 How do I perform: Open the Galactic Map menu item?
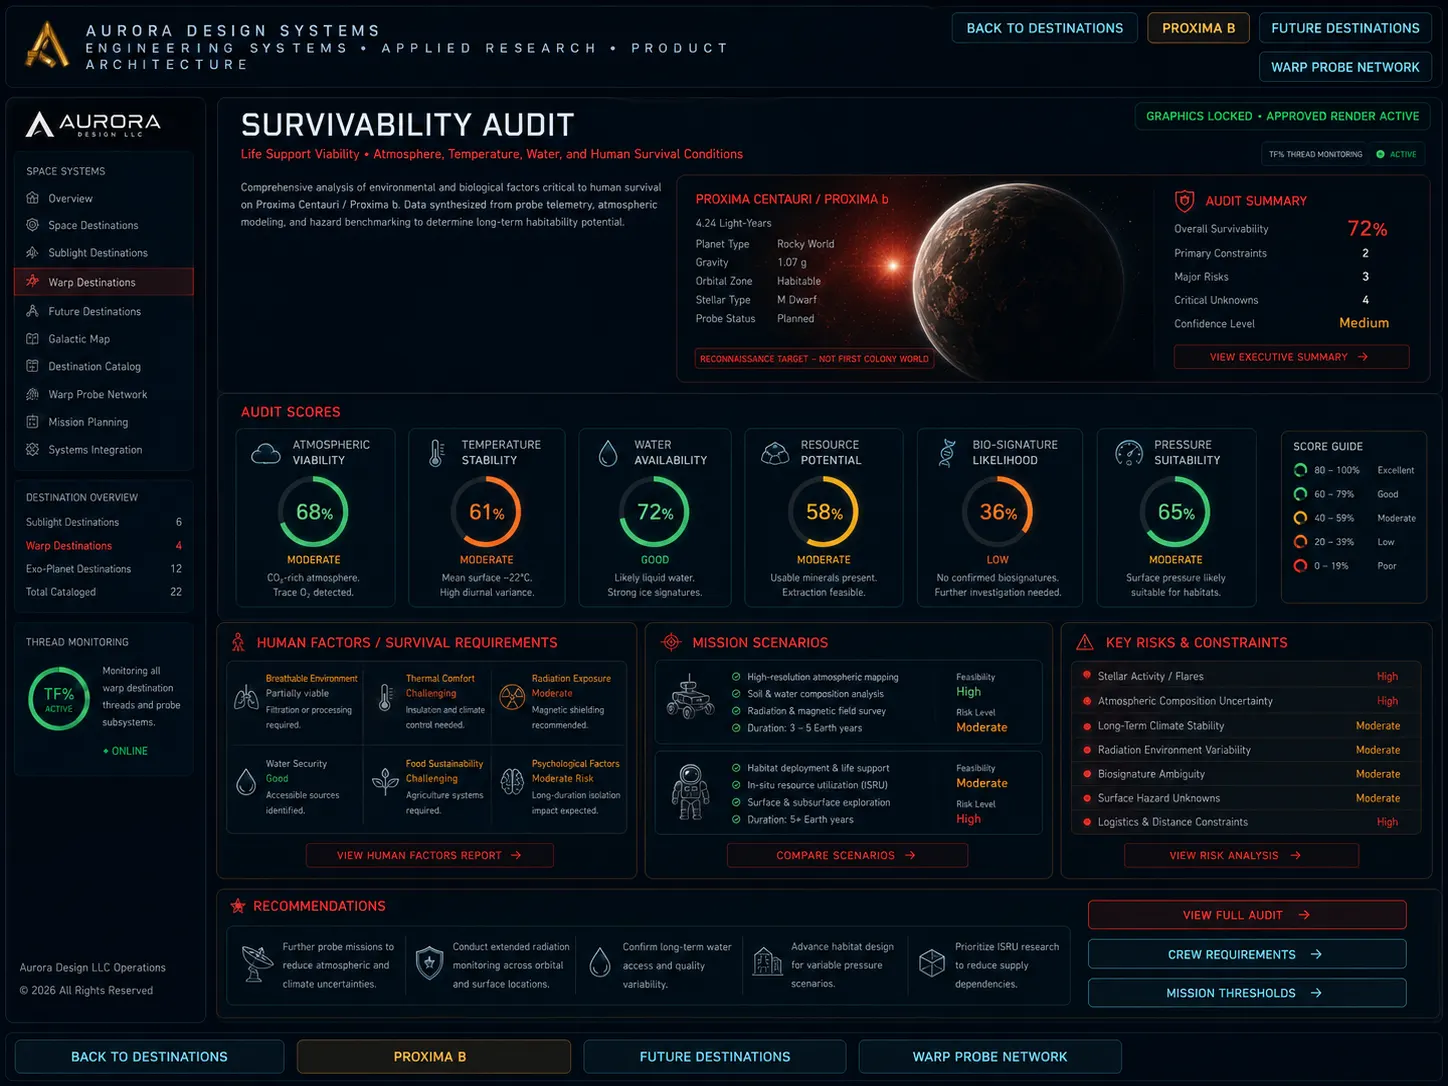(x=104, y=339)
